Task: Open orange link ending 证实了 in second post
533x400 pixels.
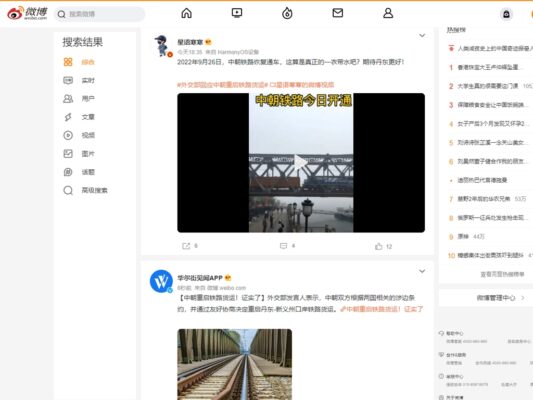Action: [x=382, y=309]
